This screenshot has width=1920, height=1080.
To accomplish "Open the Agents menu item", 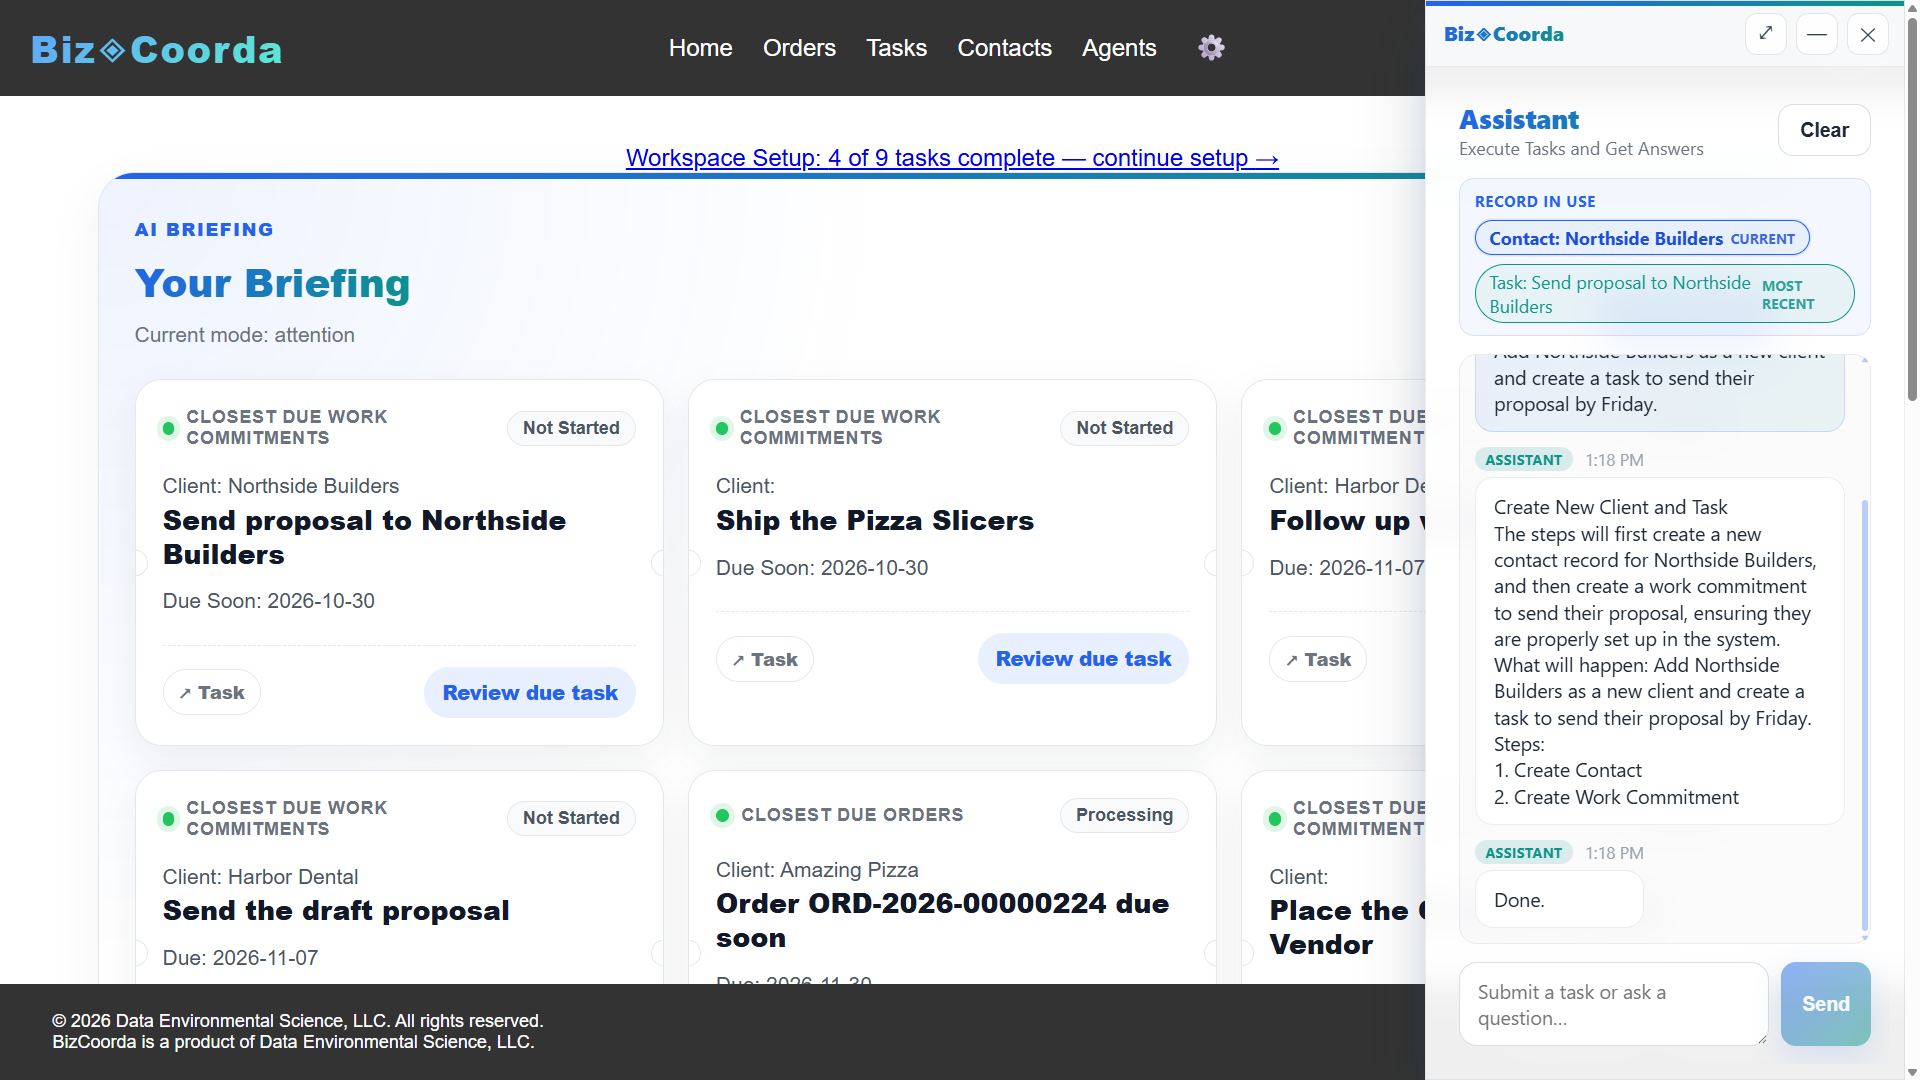I will click(1119, 48).
